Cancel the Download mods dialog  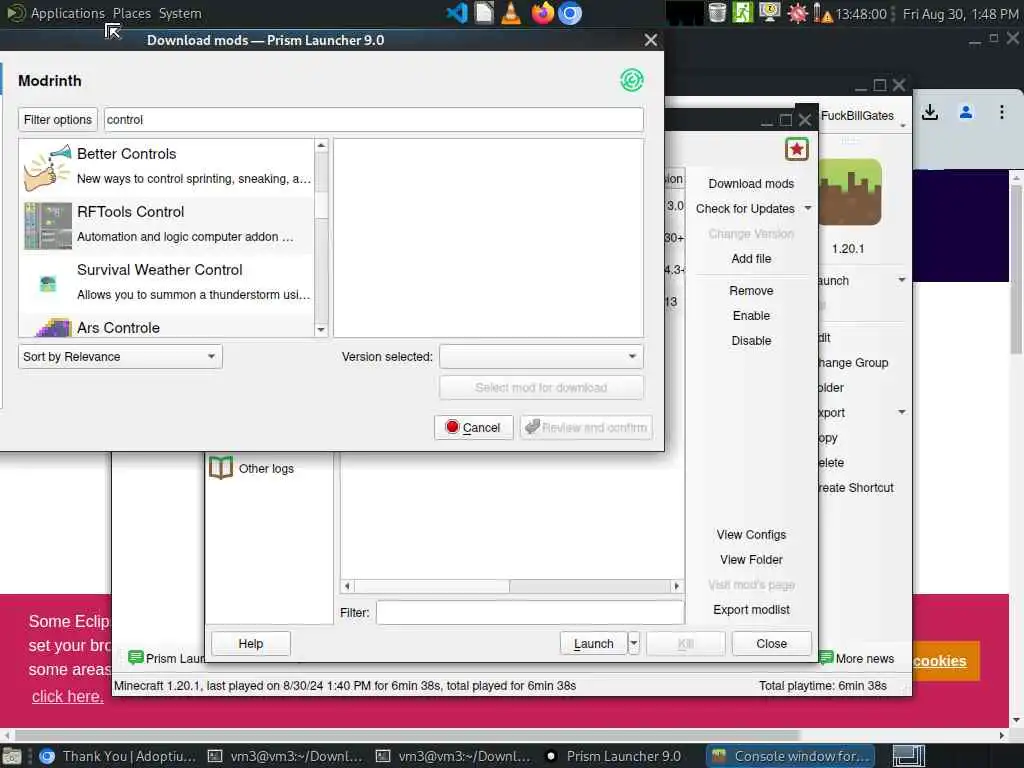pyautogui.click(x=473, y=427)
